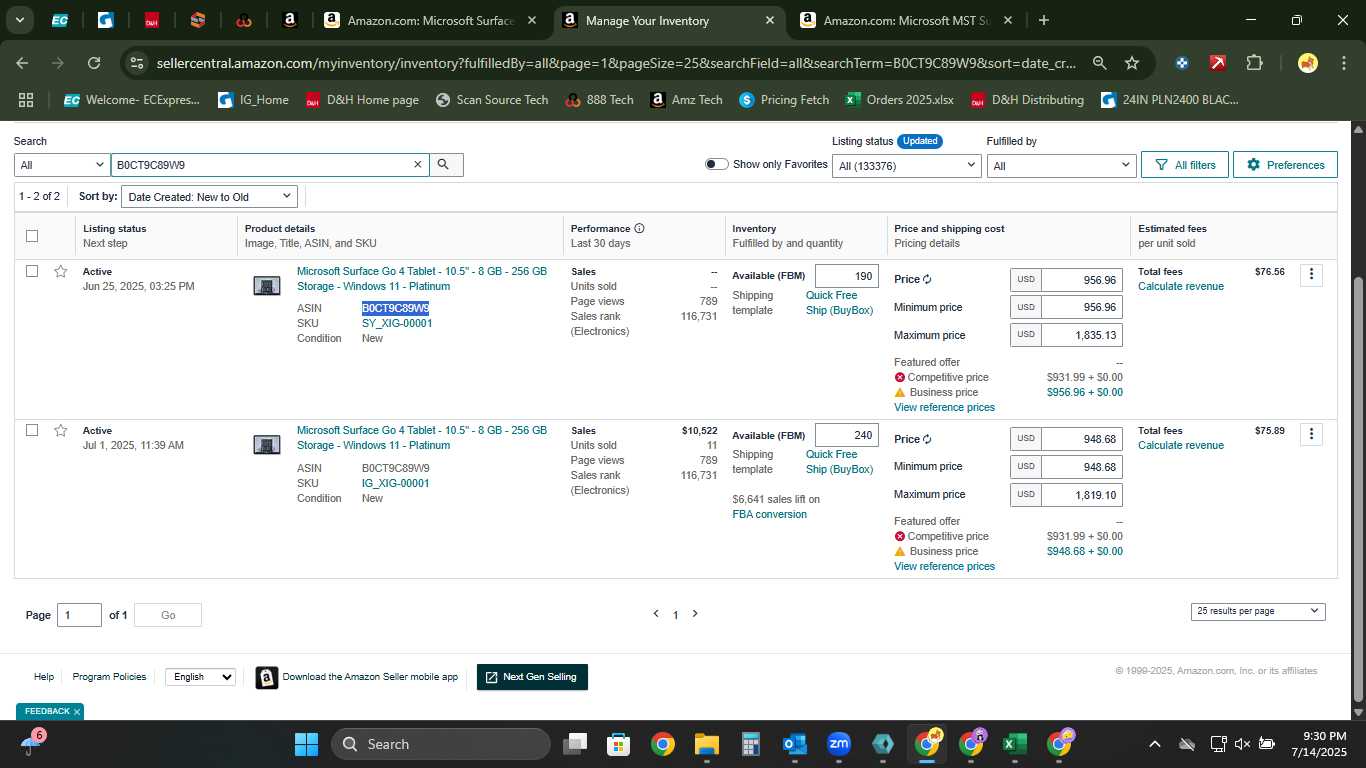Image resolution: width=1366 pixels, height=768 pixels.
Task: Click the Minimum price field showing 948.68
Action: (x=1082, y=467)
